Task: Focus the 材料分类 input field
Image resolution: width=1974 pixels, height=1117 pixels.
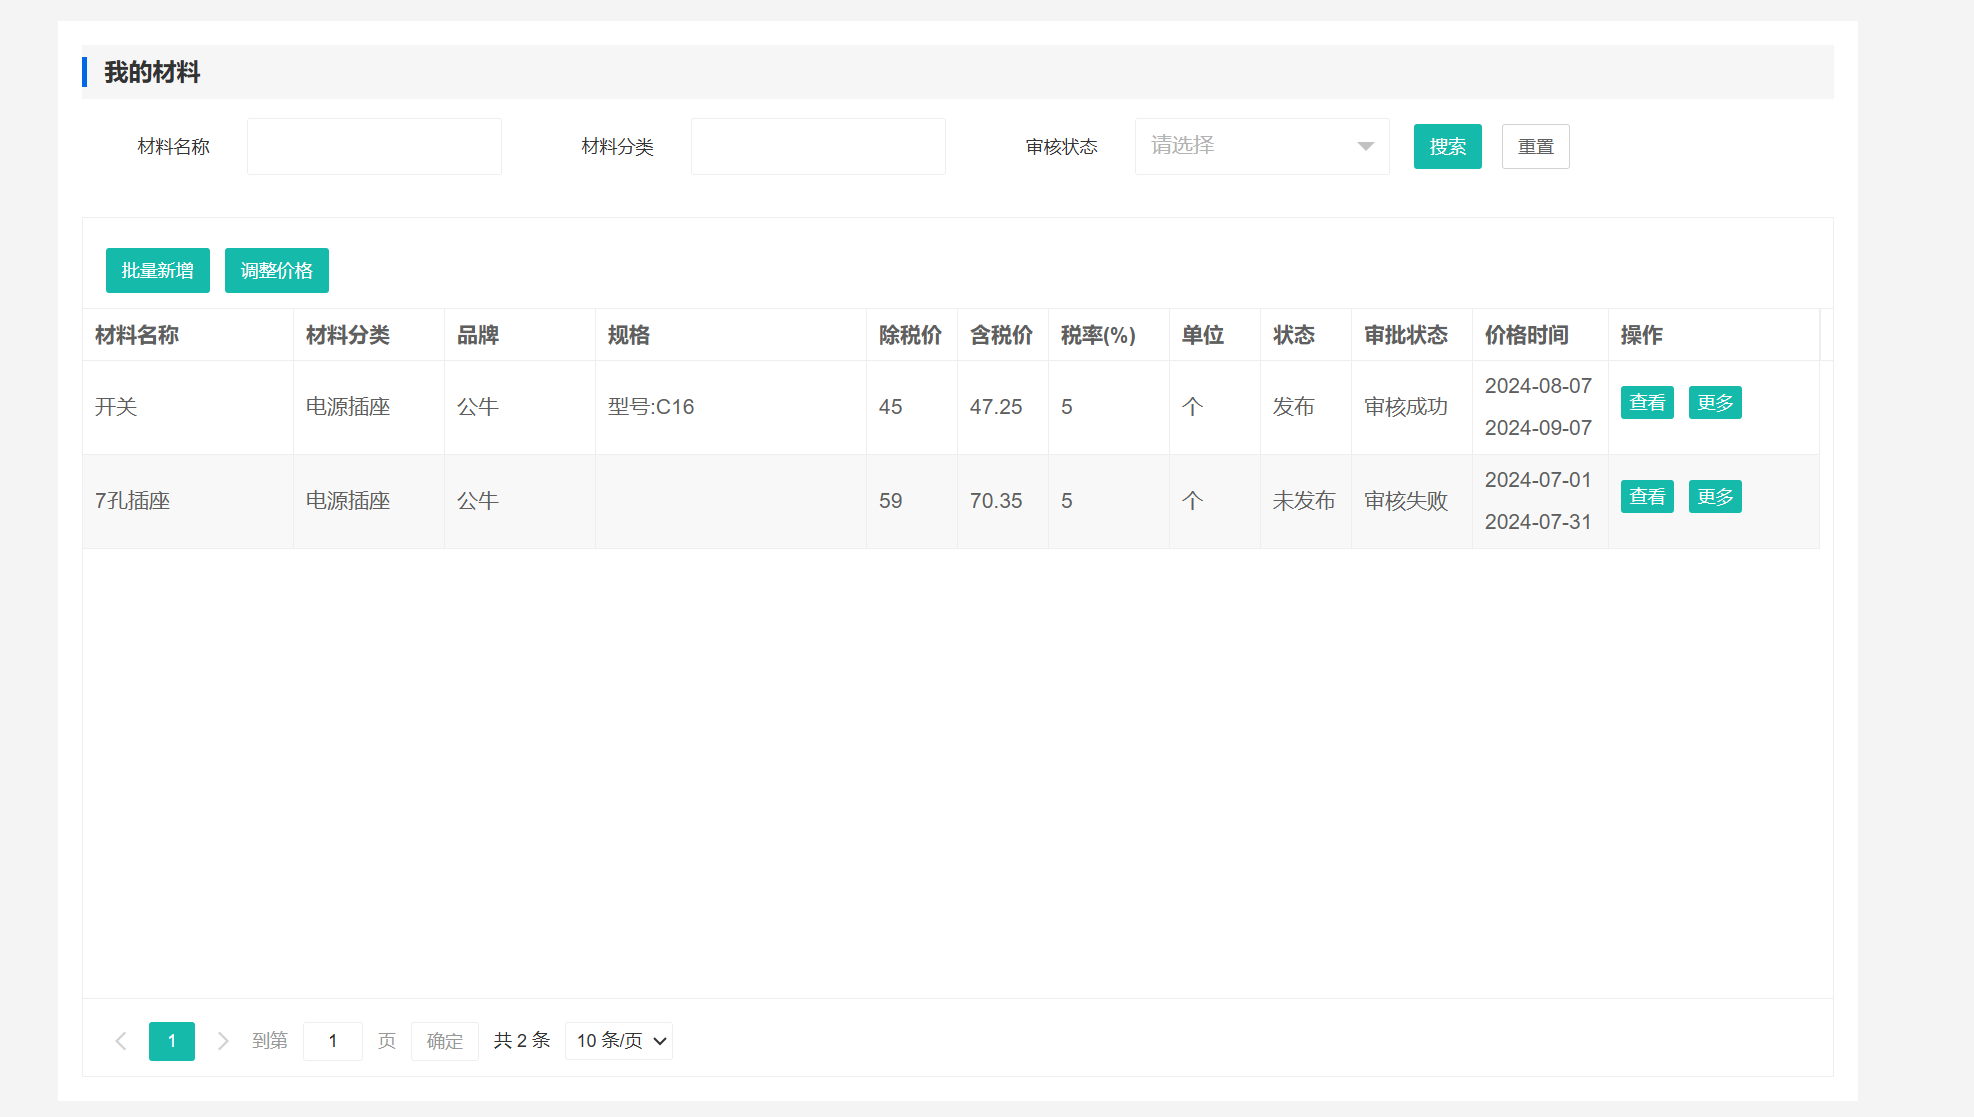Action: 818,147
